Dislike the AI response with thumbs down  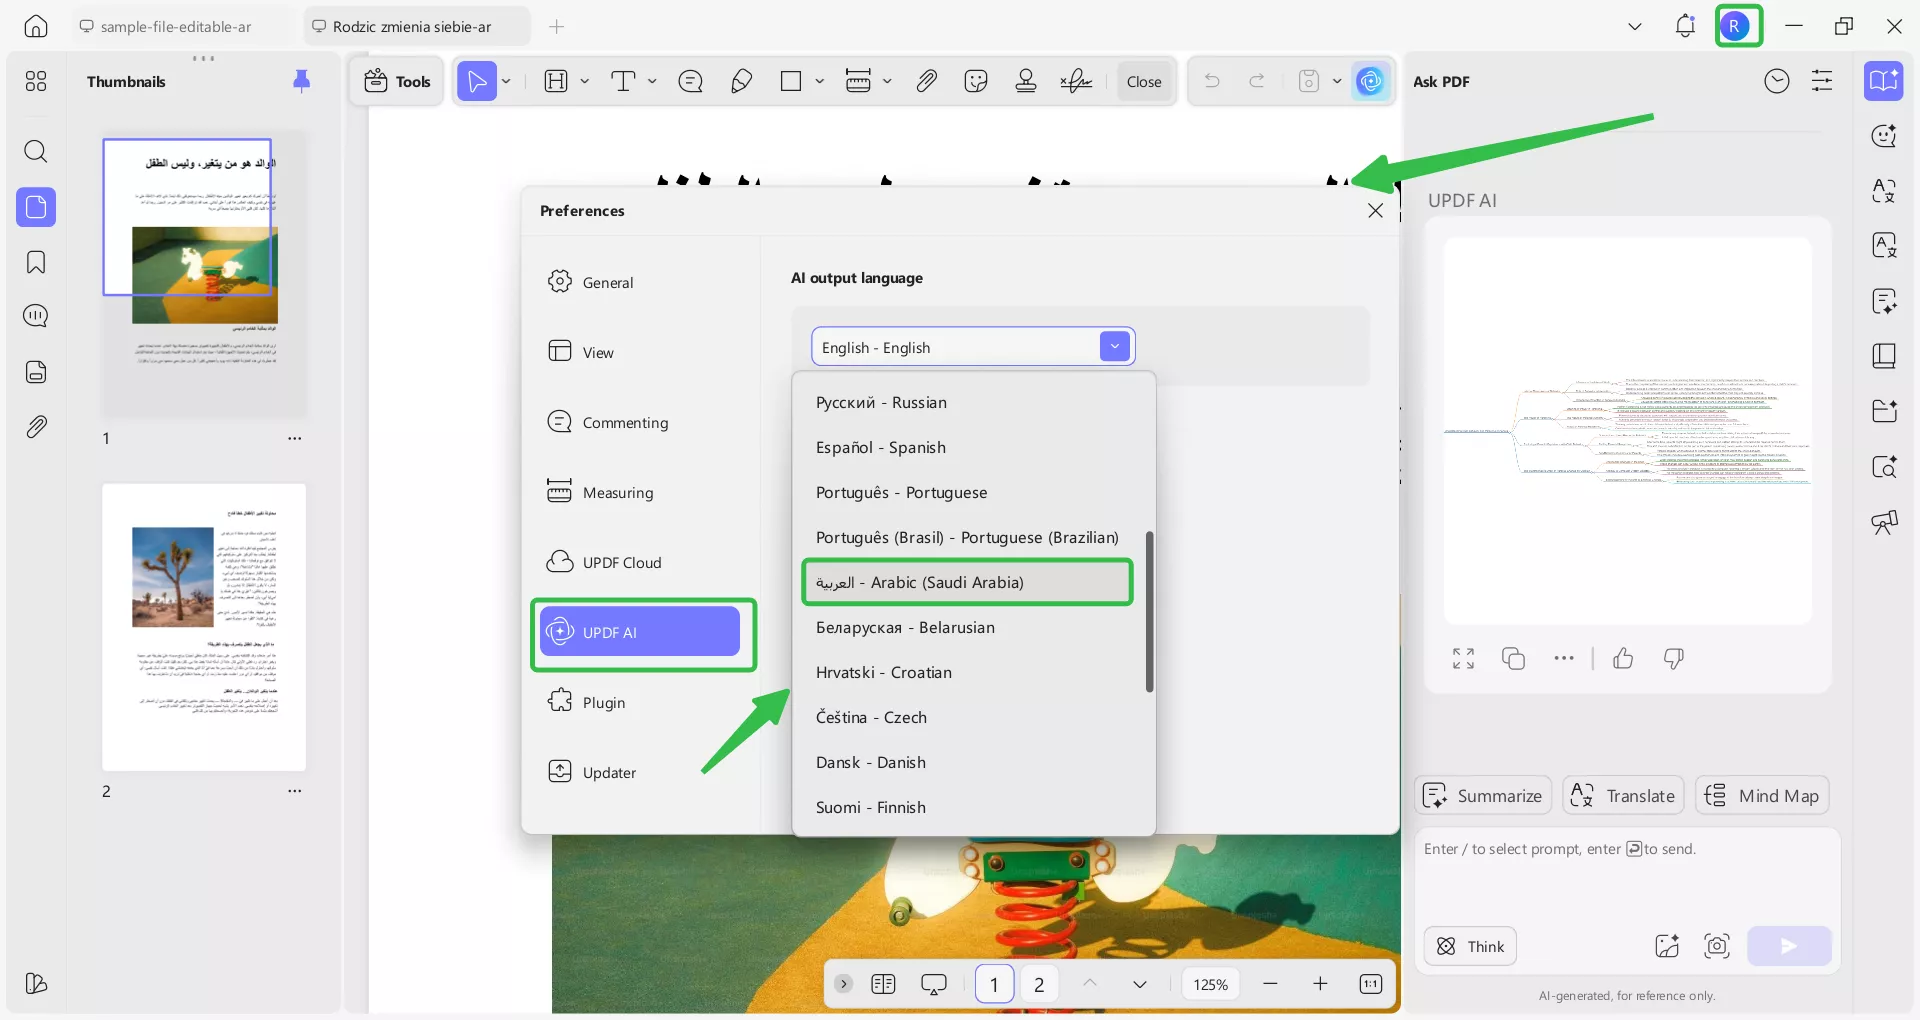click(1673, 658)
